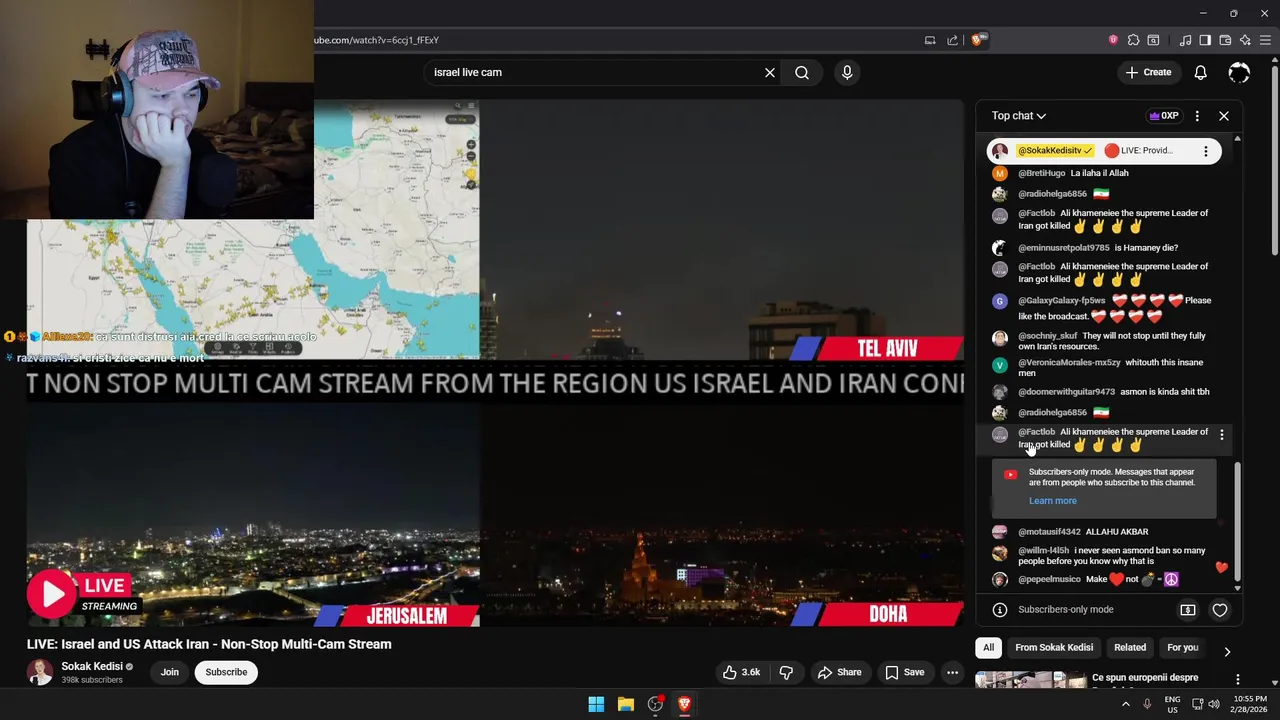Open the Brave Wallet icon
Screen dimensions: 1280x720
1225,40
